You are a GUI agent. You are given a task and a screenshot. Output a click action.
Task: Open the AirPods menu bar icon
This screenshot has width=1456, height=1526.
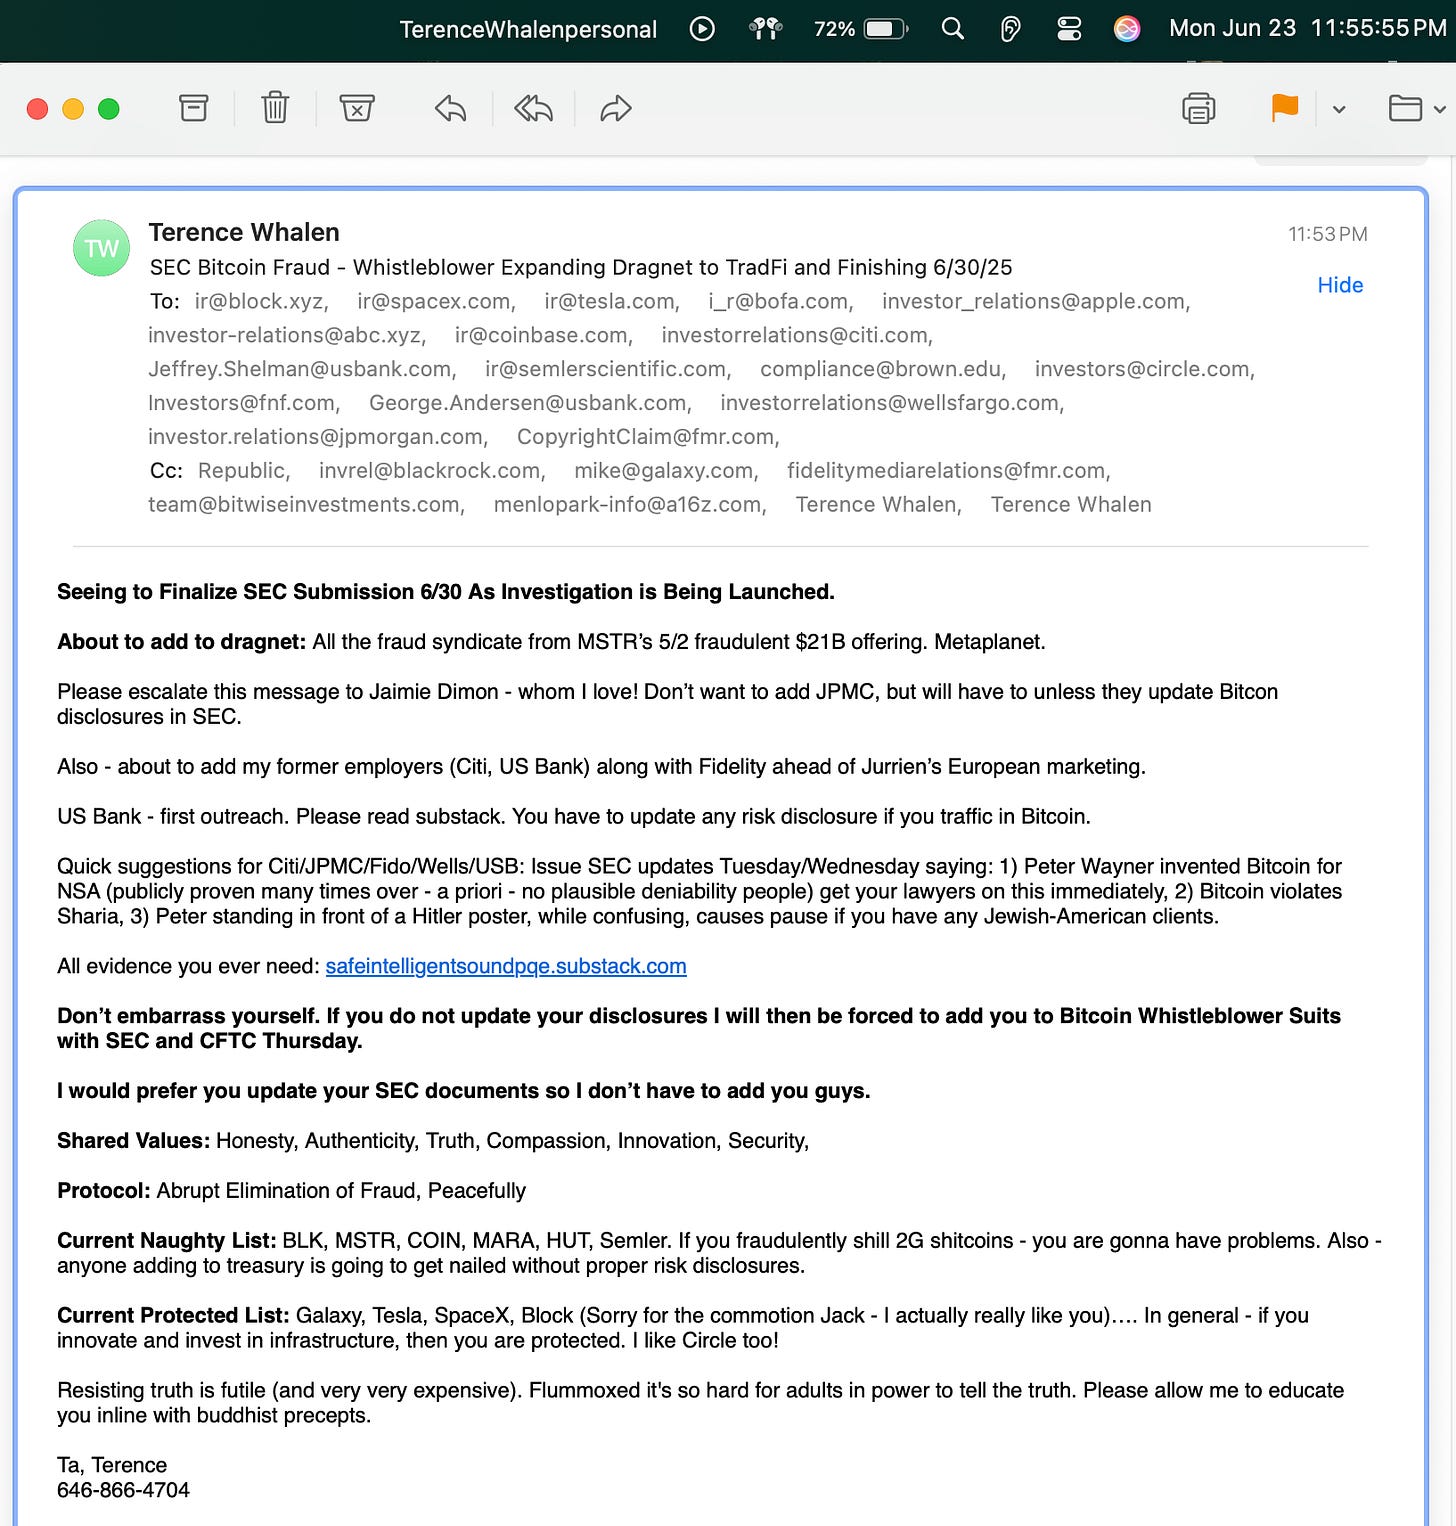[766, 29]
